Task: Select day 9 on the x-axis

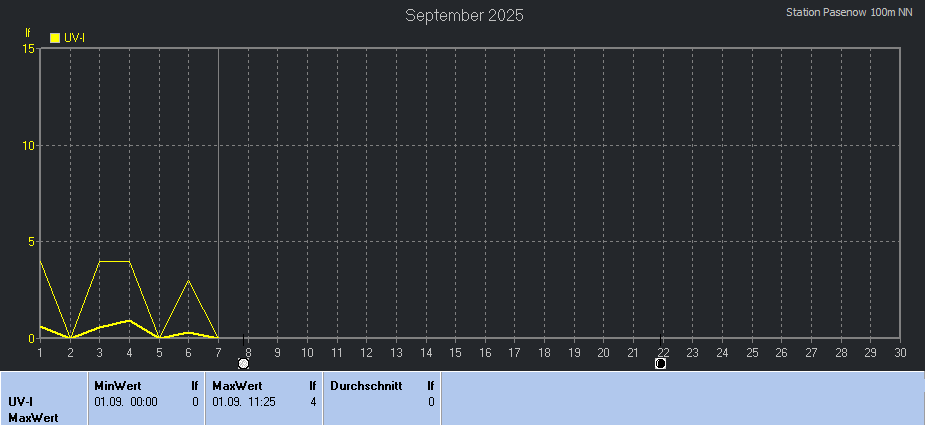Action: coord(277,352)
